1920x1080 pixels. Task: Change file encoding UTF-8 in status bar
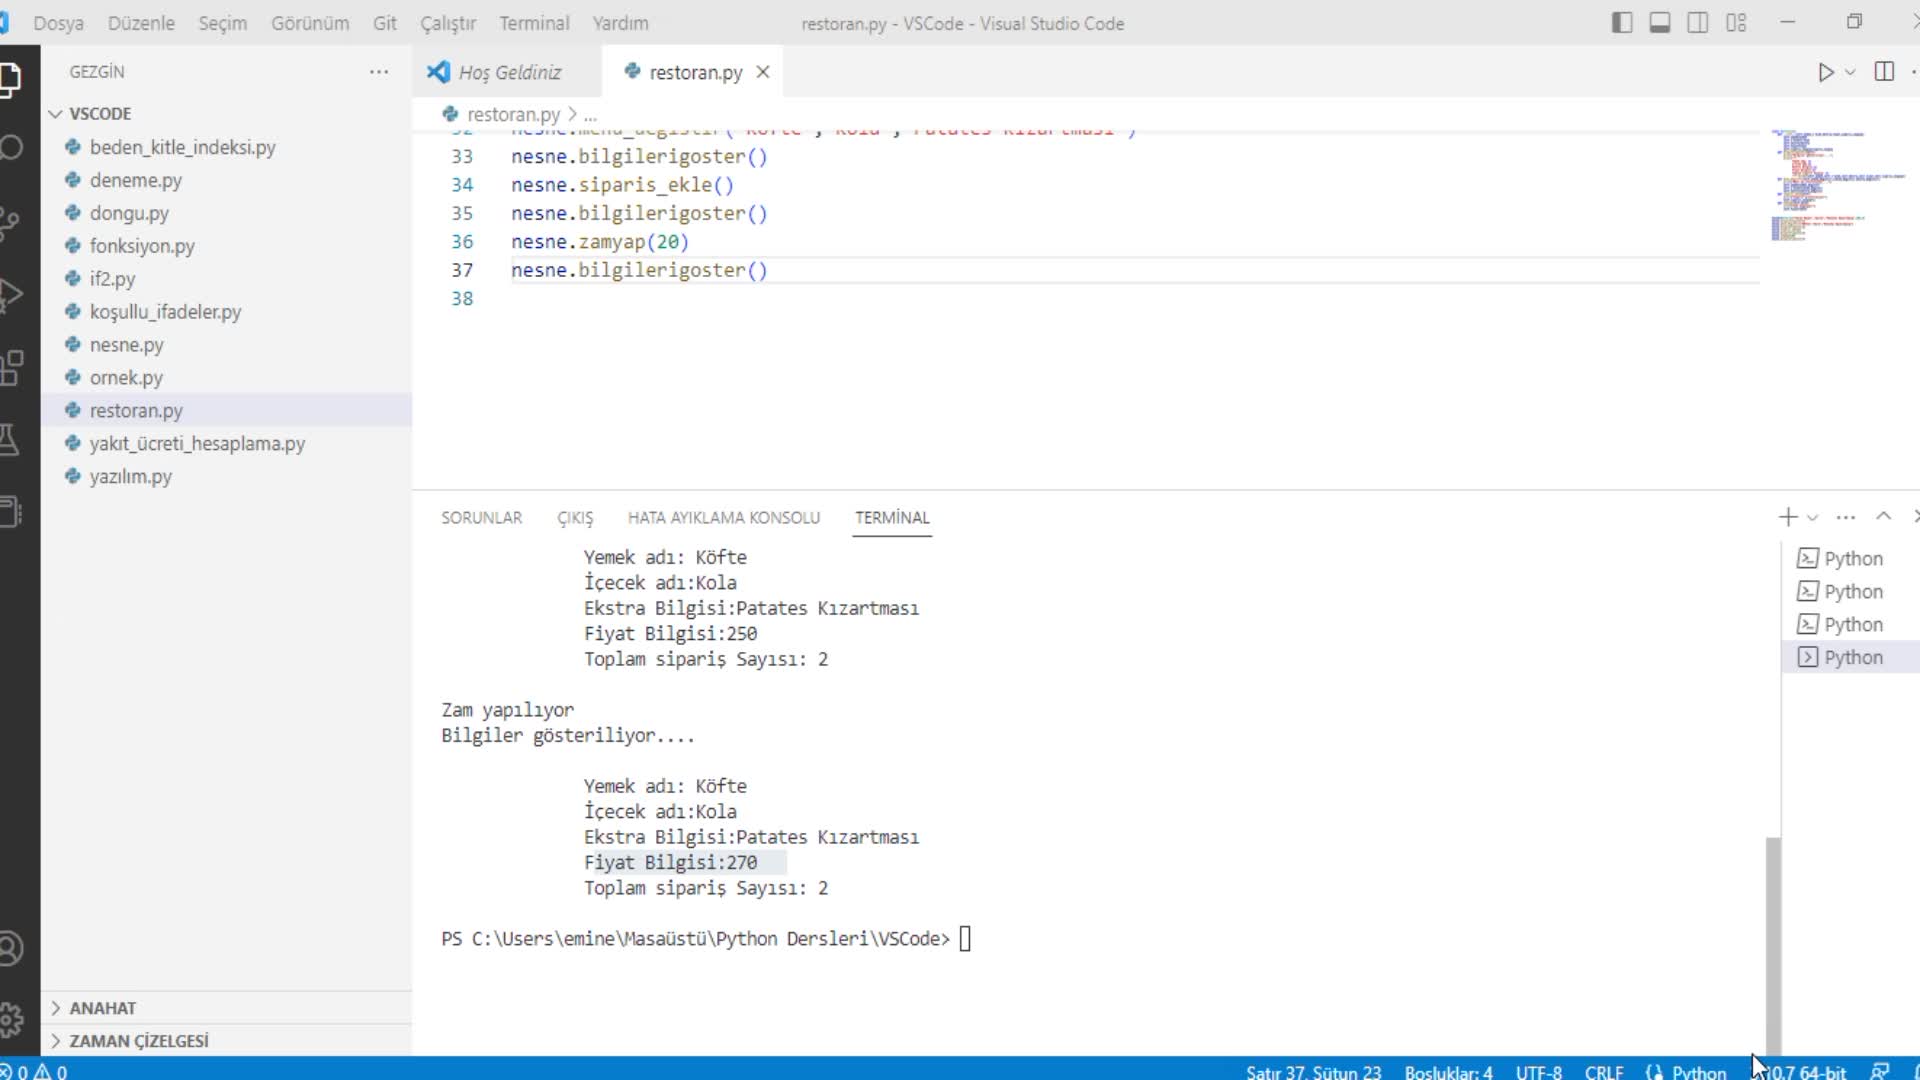point(1538,1071)
